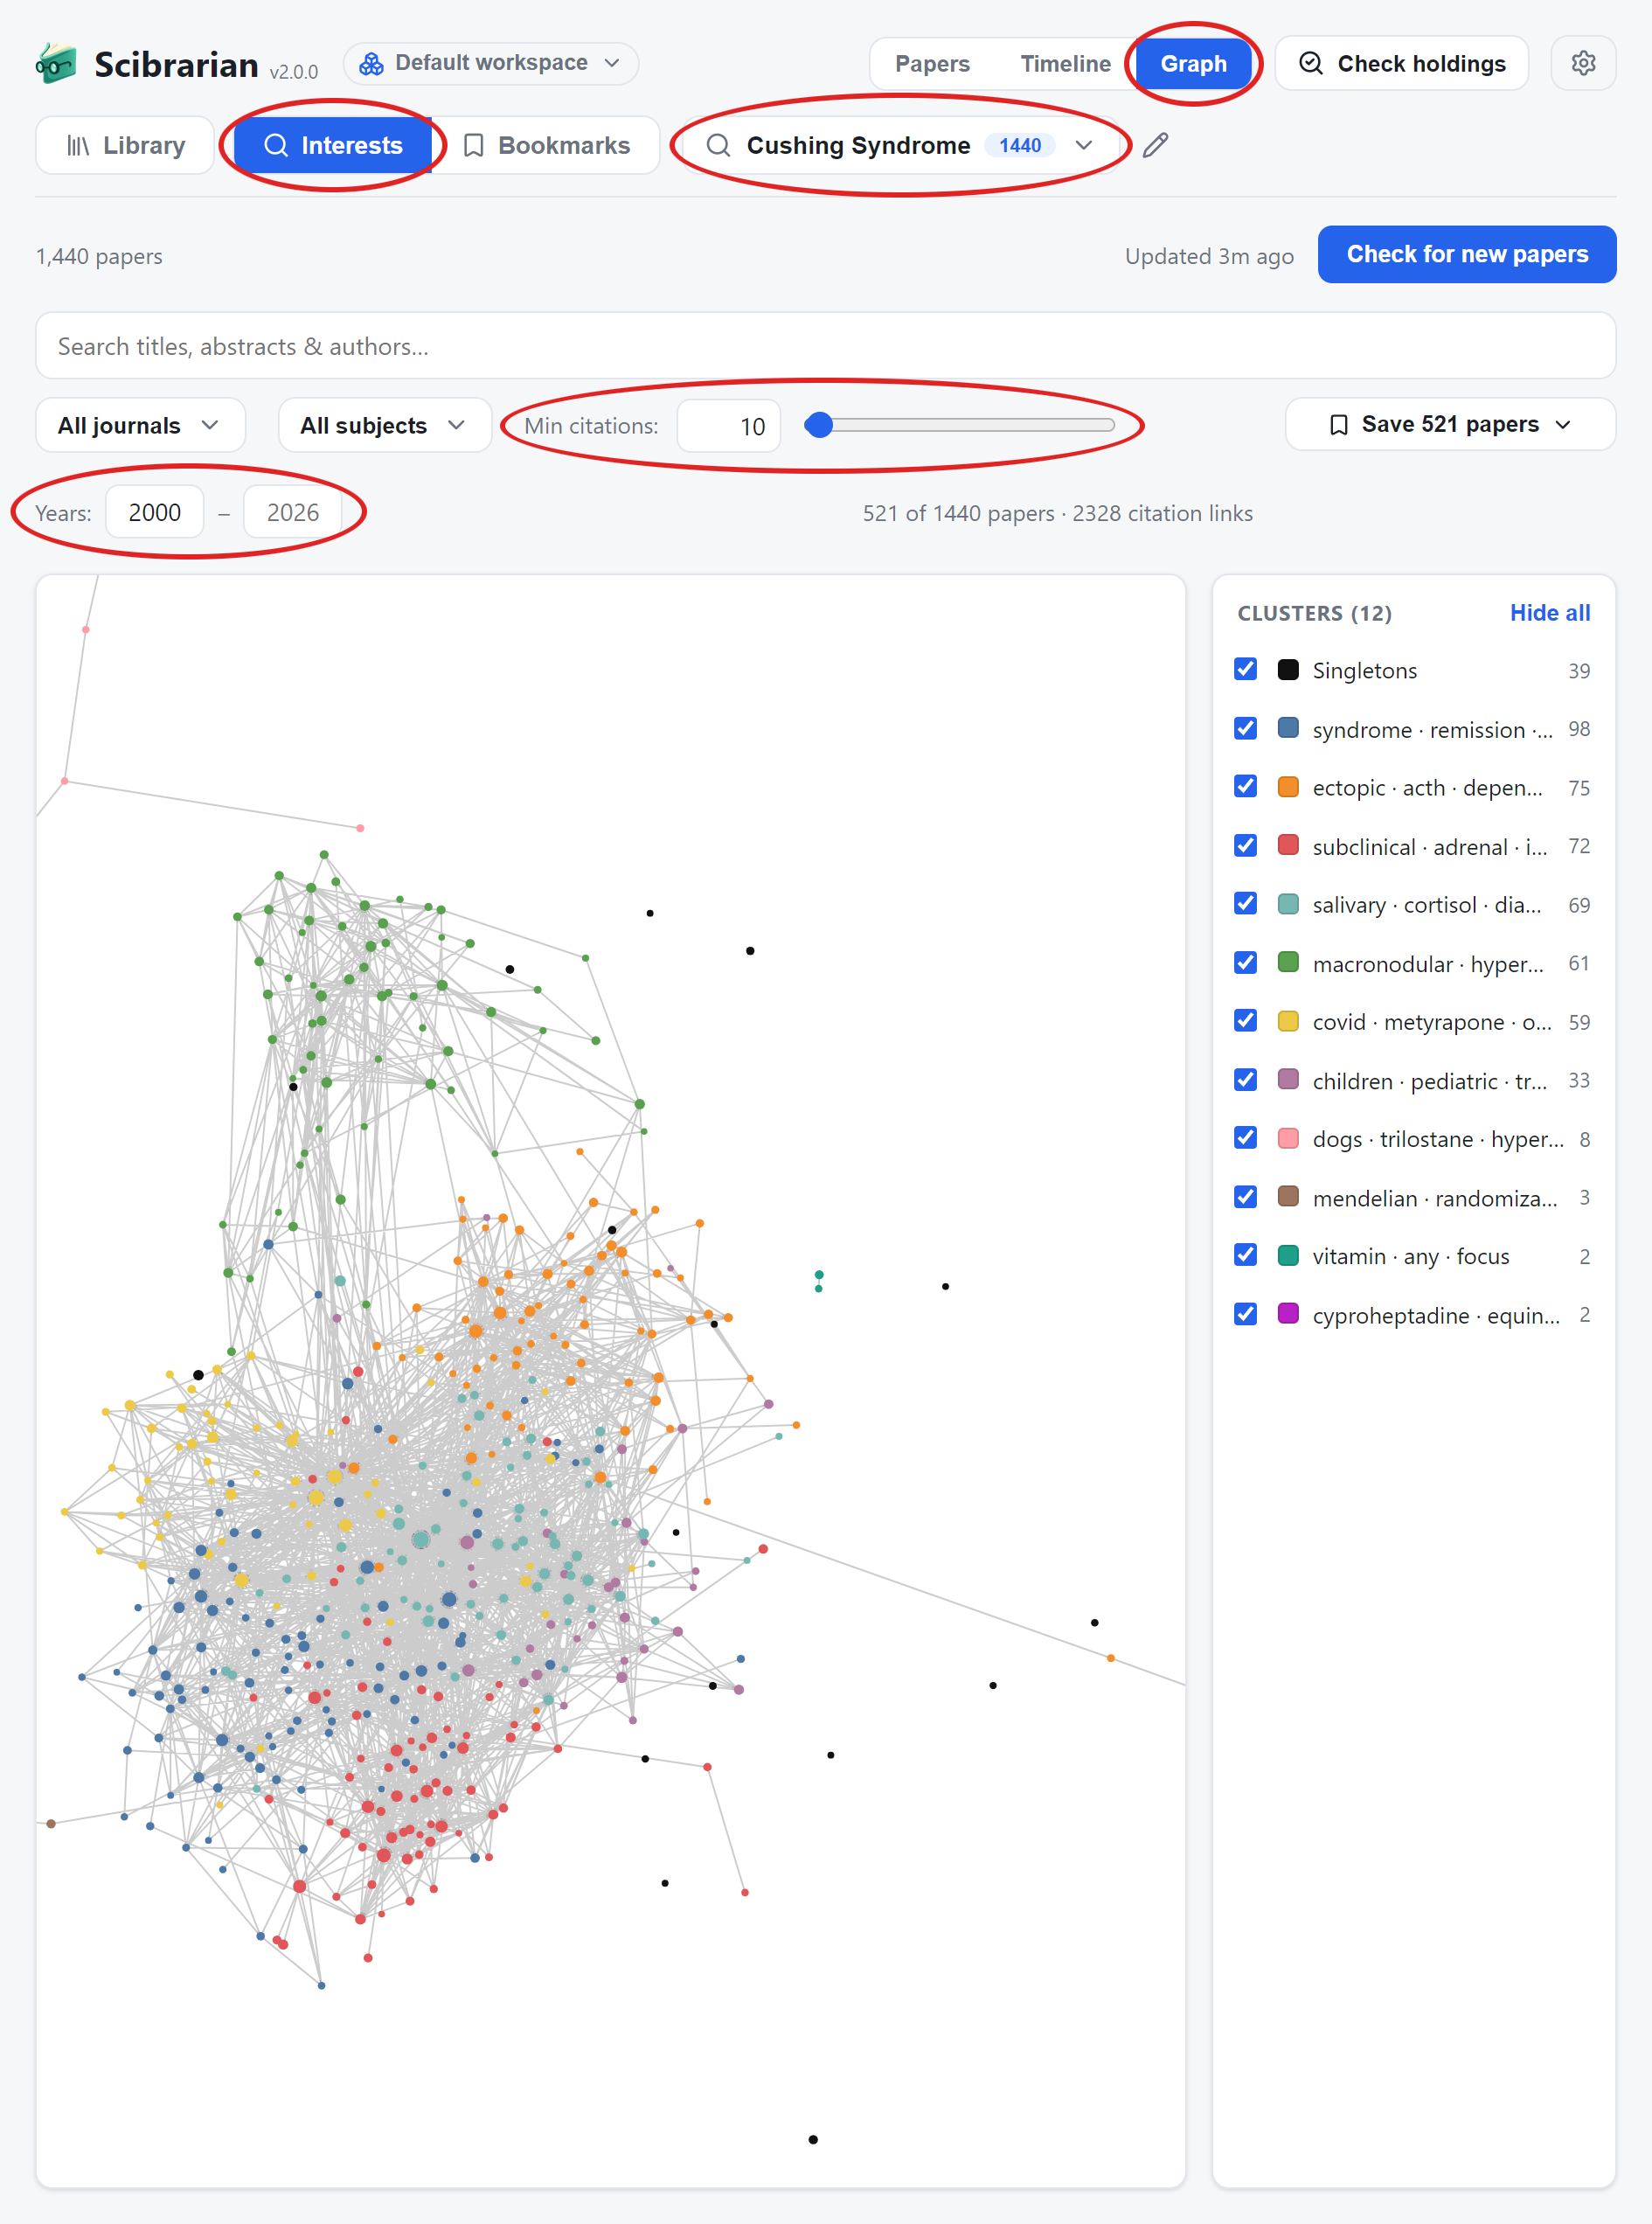Viewport: 1652px width, 2224px height.
Task: Click the start year field showing 2000
Action: (155, 512)
